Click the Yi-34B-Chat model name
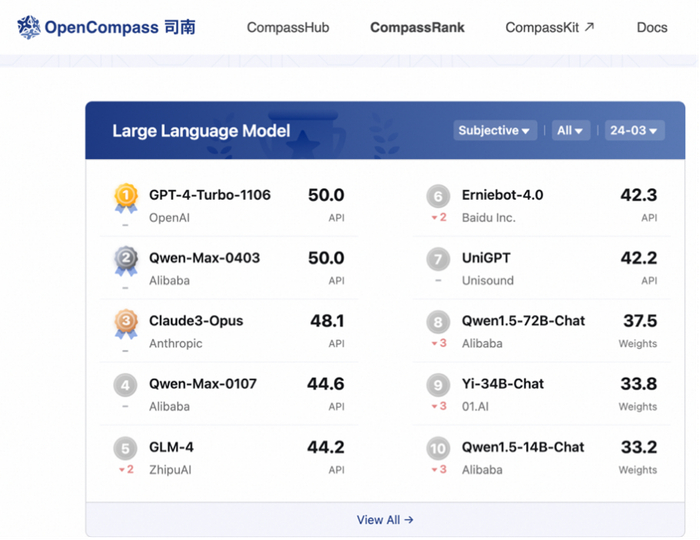 click(503, 384)
